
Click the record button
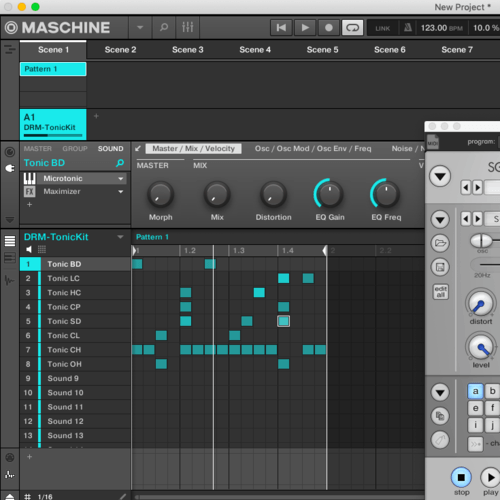pos(329,28)
